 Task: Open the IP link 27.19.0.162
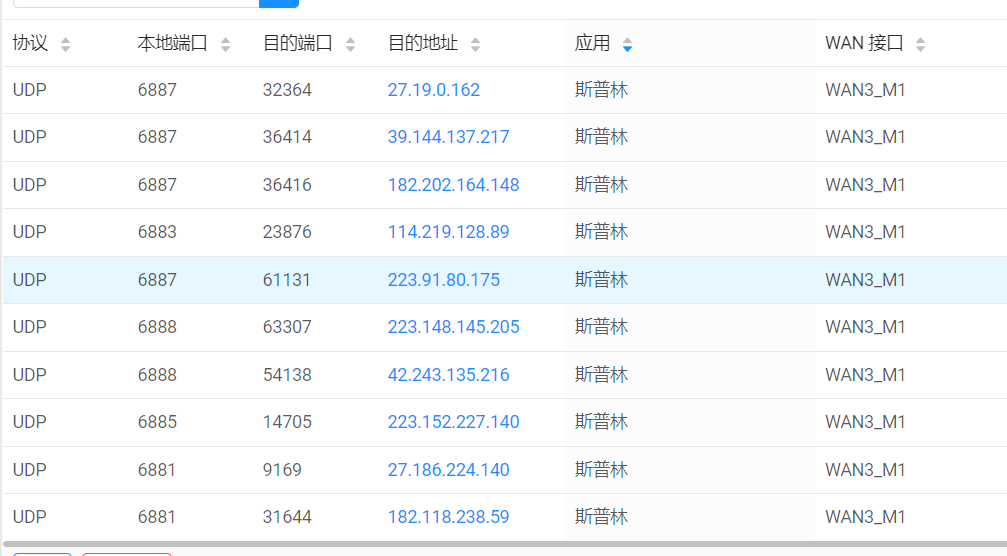click(x=433, y=90)
